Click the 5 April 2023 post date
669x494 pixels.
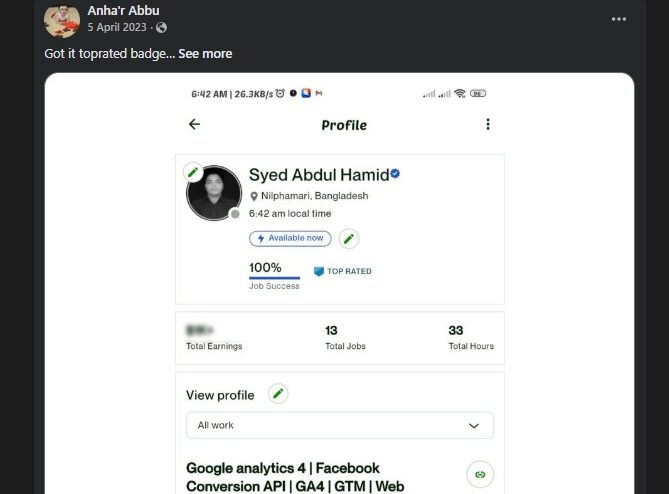point(119,27)
